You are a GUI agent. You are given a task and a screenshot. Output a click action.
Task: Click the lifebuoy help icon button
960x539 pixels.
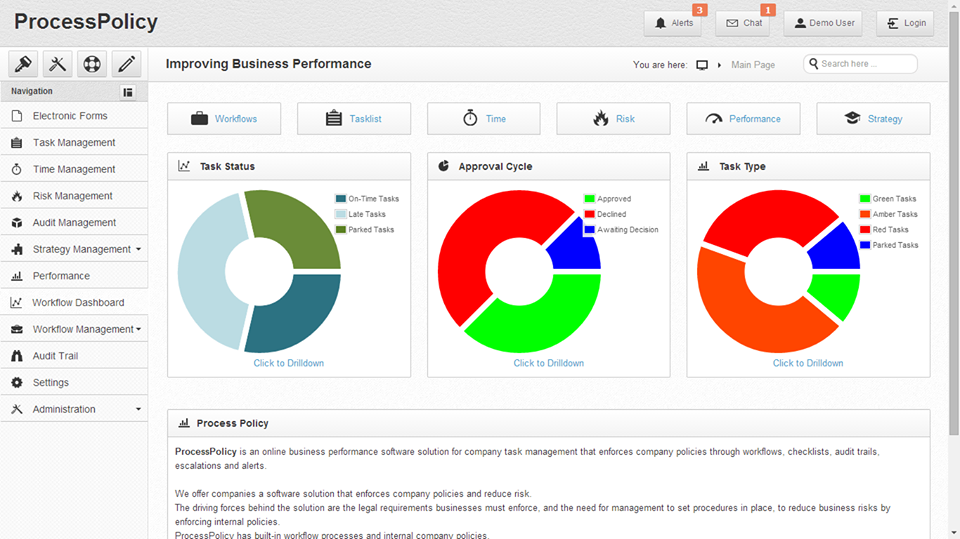point(92,64)
